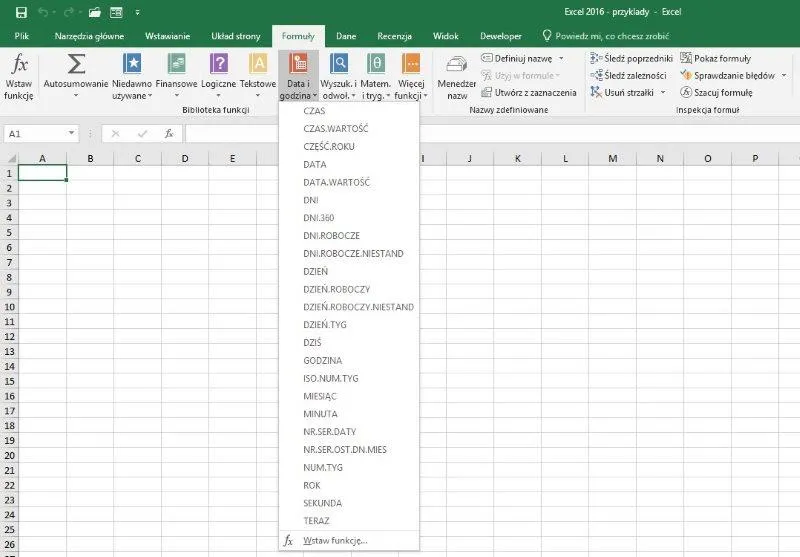Click Śledź poprzedniki in formula auditing
This screenshot has width=800, height=557.
(630, 58)
